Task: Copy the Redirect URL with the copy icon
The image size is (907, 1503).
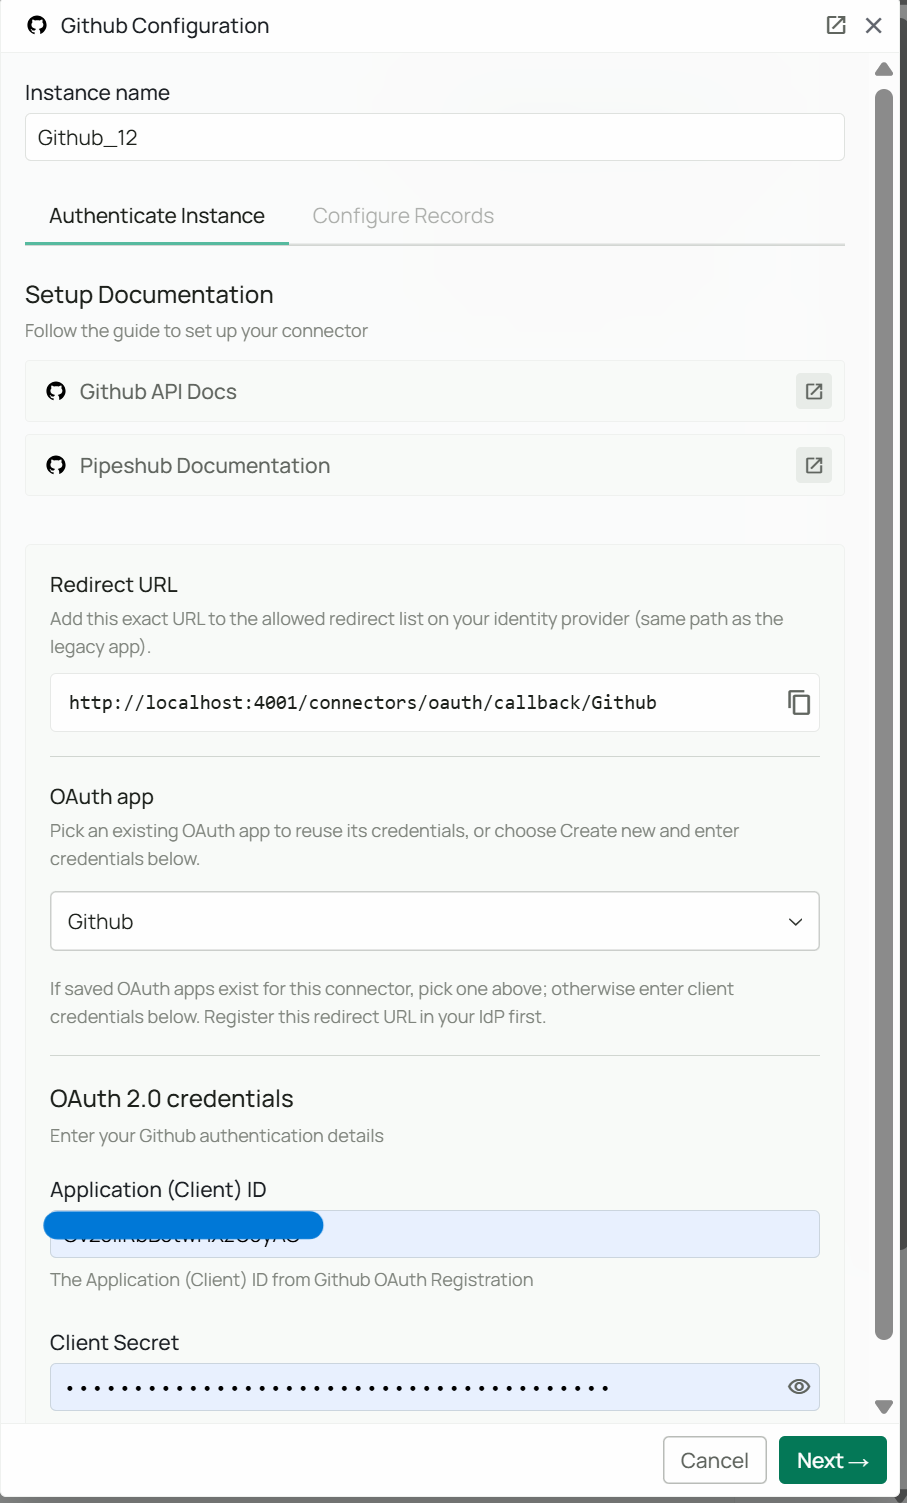Action: (798, 703)
